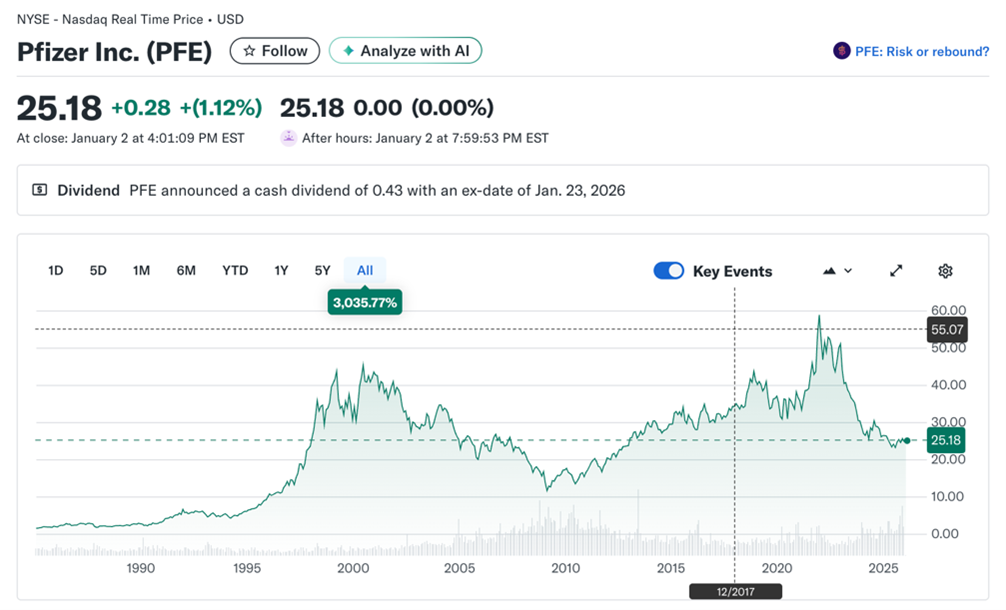The height and width of the screenshot is (610, 1006).
Task: Open the PFE: Risk or rebound link
Action: tap(921, 51)
